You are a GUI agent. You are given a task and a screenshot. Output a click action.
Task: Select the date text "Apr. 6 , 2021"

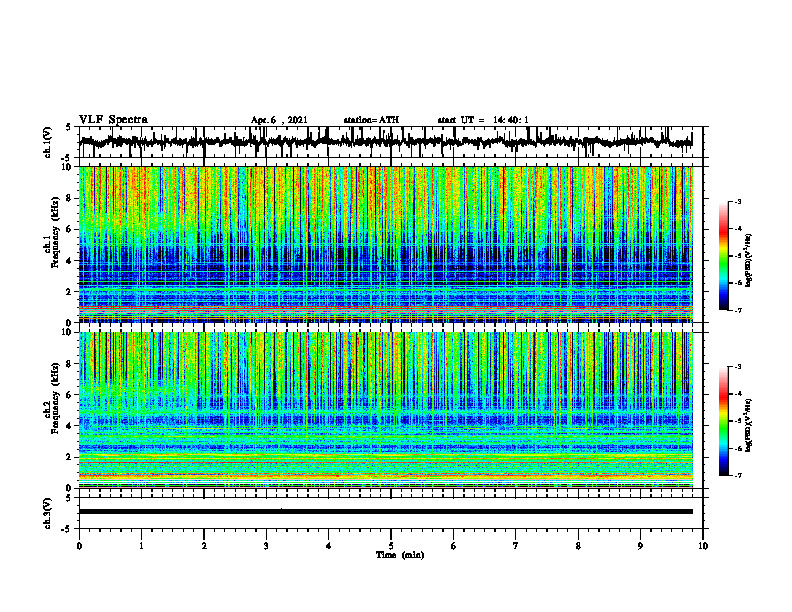tap(279, 120)
